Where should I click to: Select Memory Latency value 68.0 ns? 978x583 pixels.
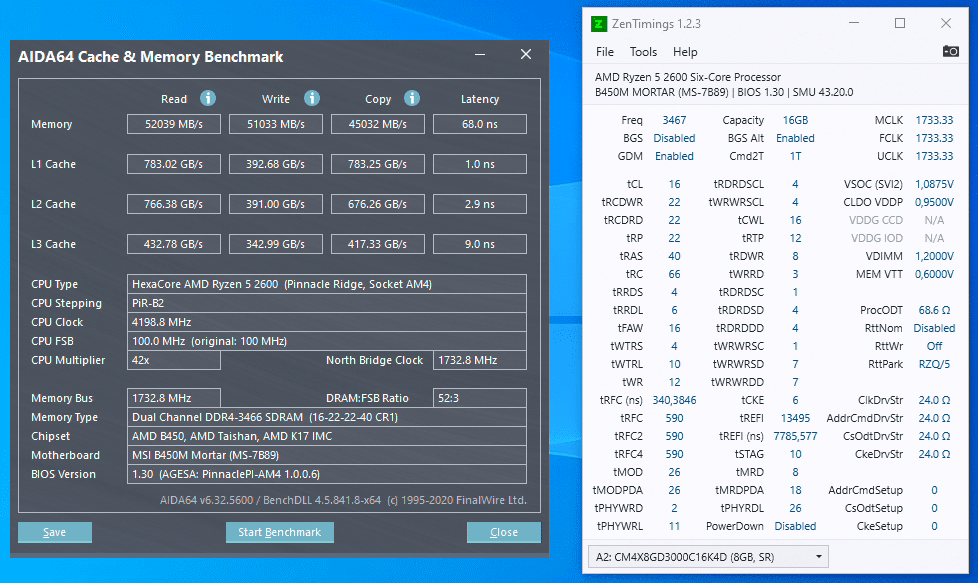point(480,124)
